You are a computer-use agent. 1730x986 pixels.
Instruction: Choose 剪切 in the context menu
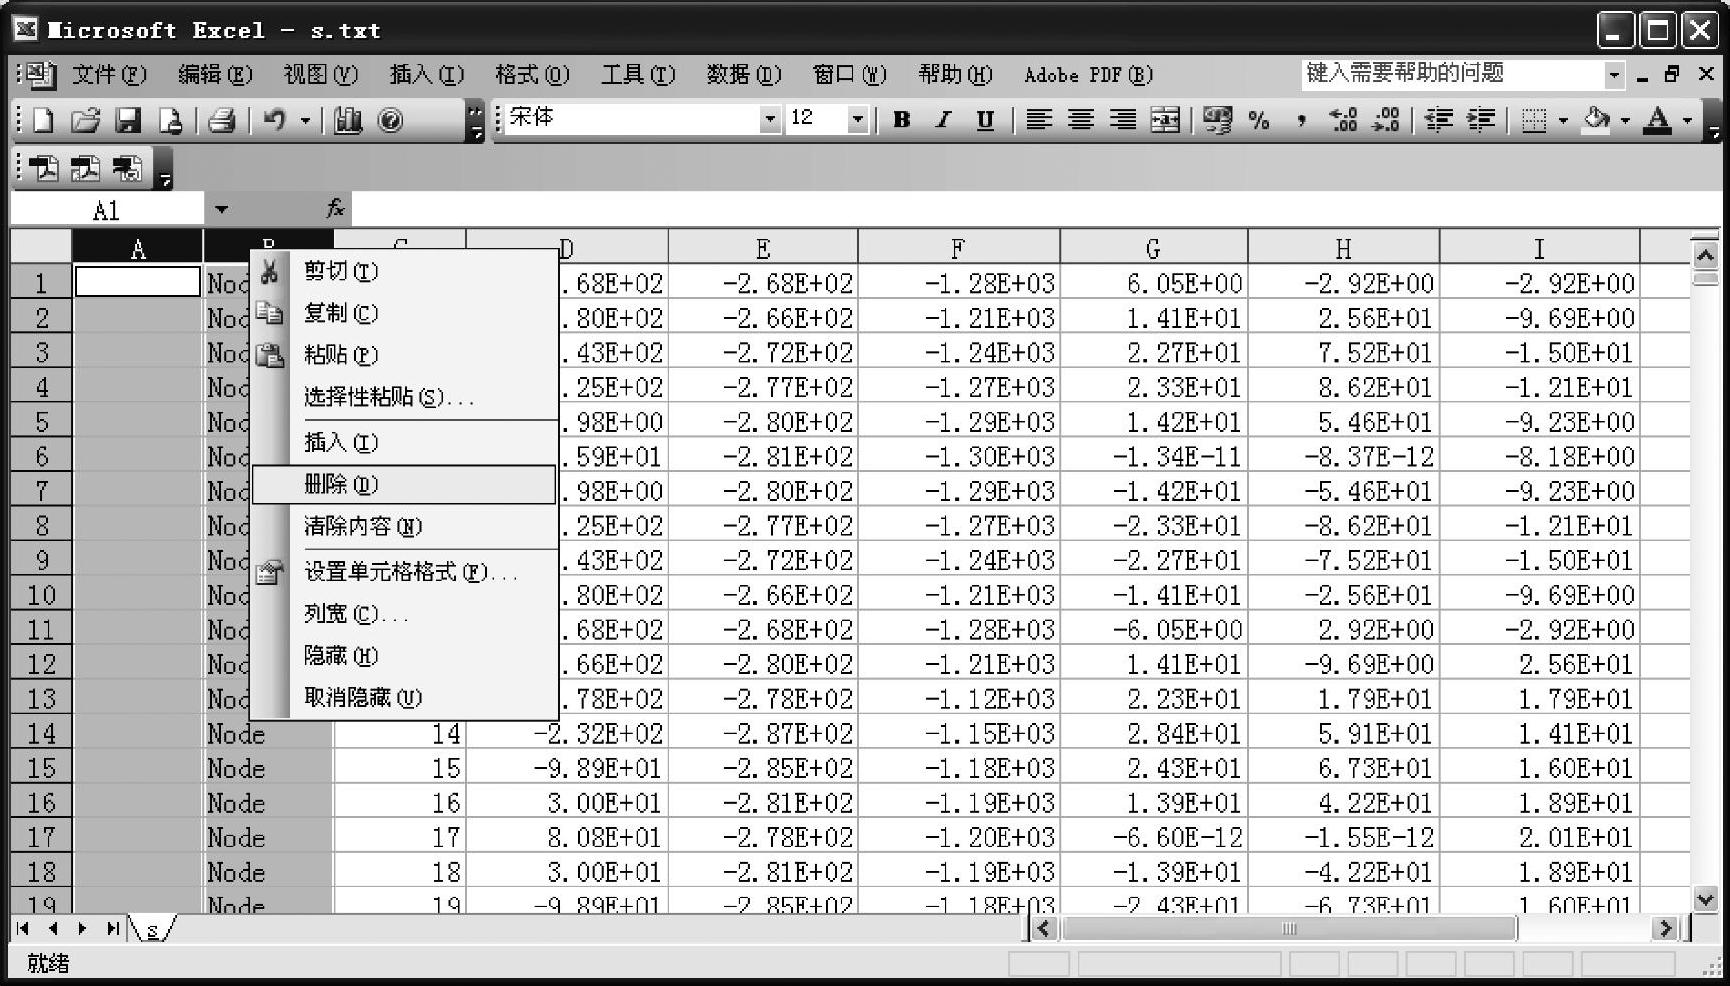404,271
